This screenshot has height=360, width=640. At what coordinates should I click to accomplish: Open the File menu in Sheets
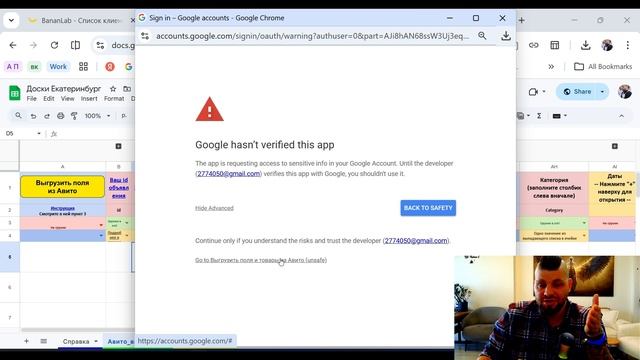(31, 99)
